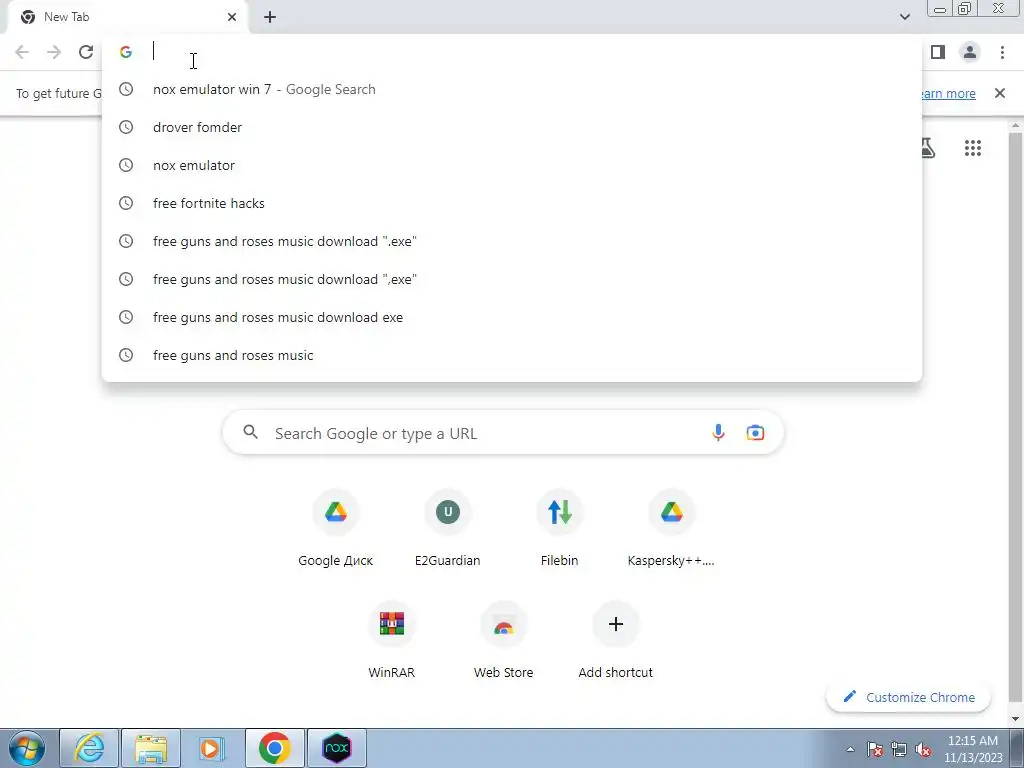The width and height of the screenshot is (1024, 768).
Task: Open the Filebin shortcut
Action: (560, 530)
